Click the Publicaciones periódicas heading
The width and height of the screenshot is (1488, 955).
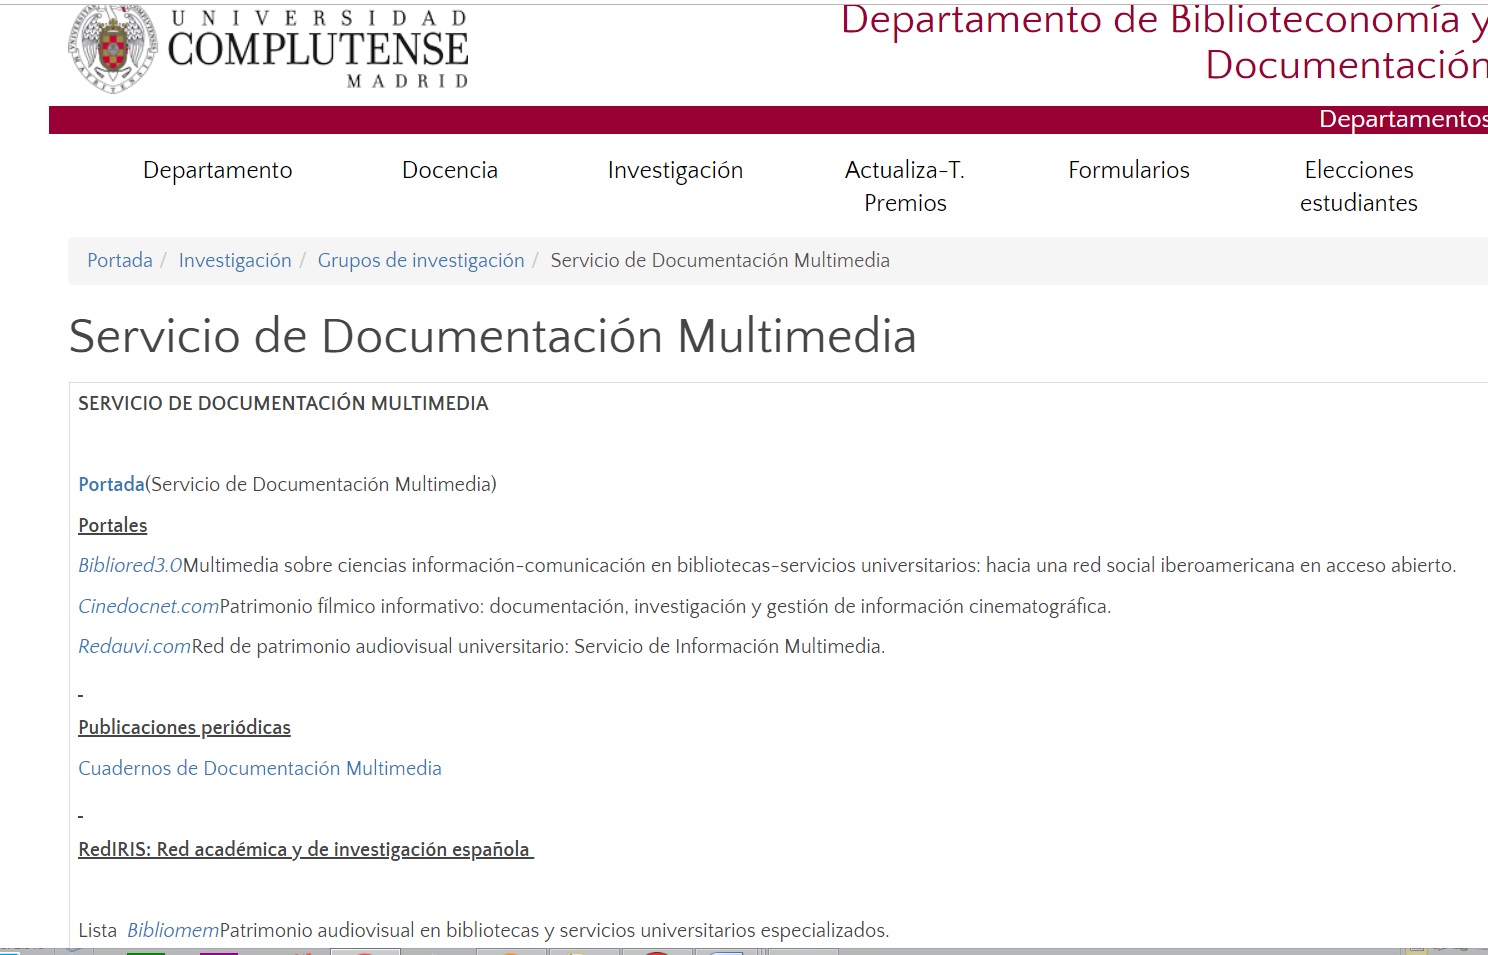[185, 727]
